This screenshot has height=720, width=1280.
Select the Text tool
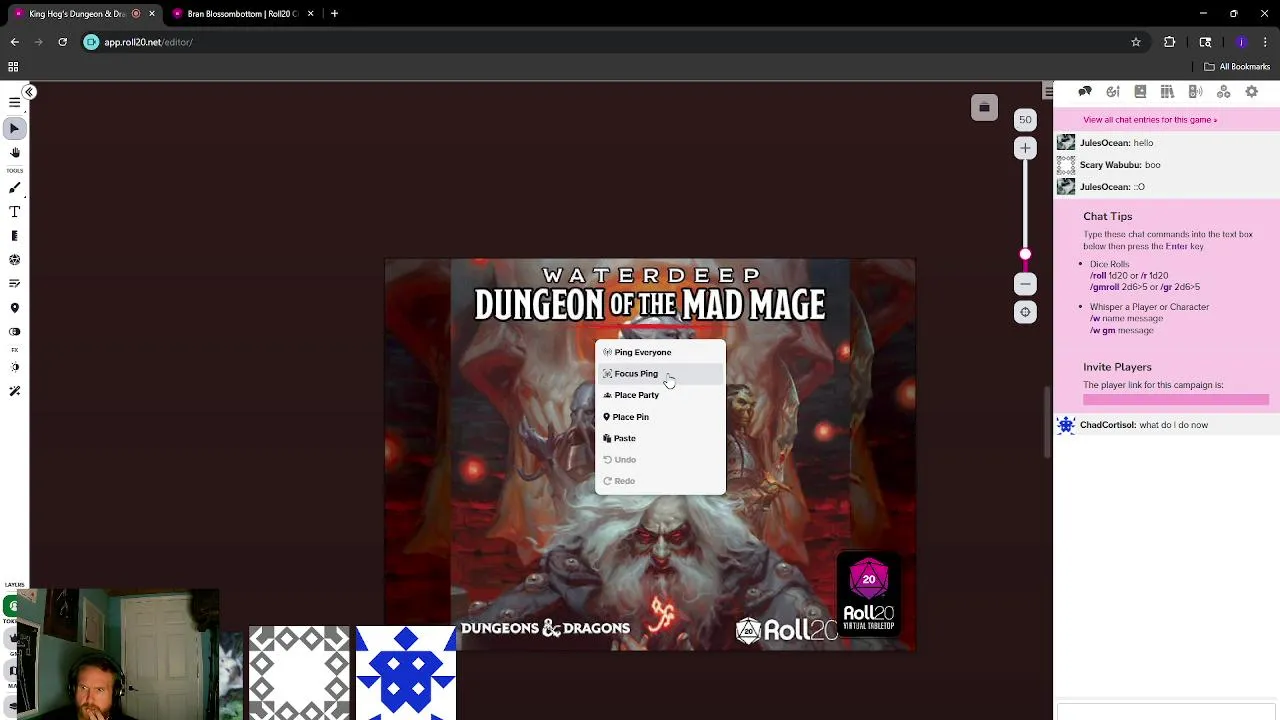15,212
